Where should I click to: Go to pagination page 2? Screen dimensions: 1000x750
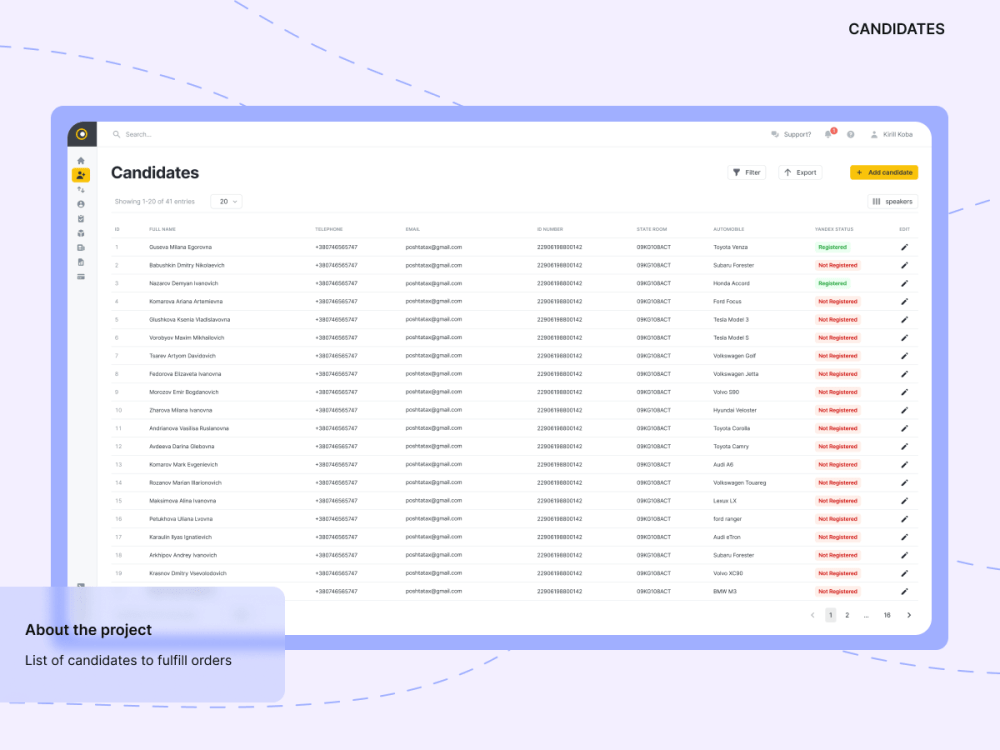[847, 615]
